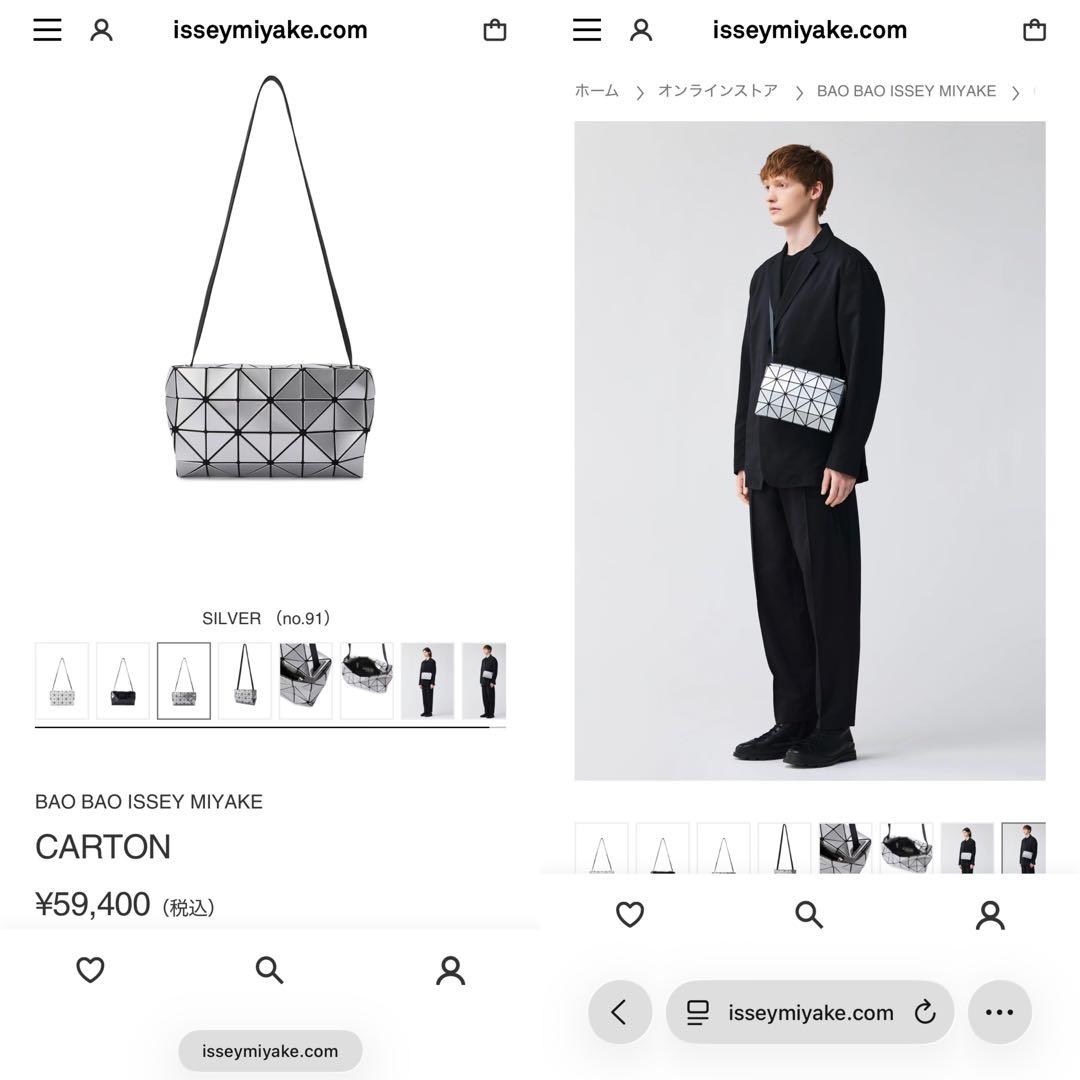
Task: Click the オンラインストア breadcrumb link
Action: coord(718,91)
